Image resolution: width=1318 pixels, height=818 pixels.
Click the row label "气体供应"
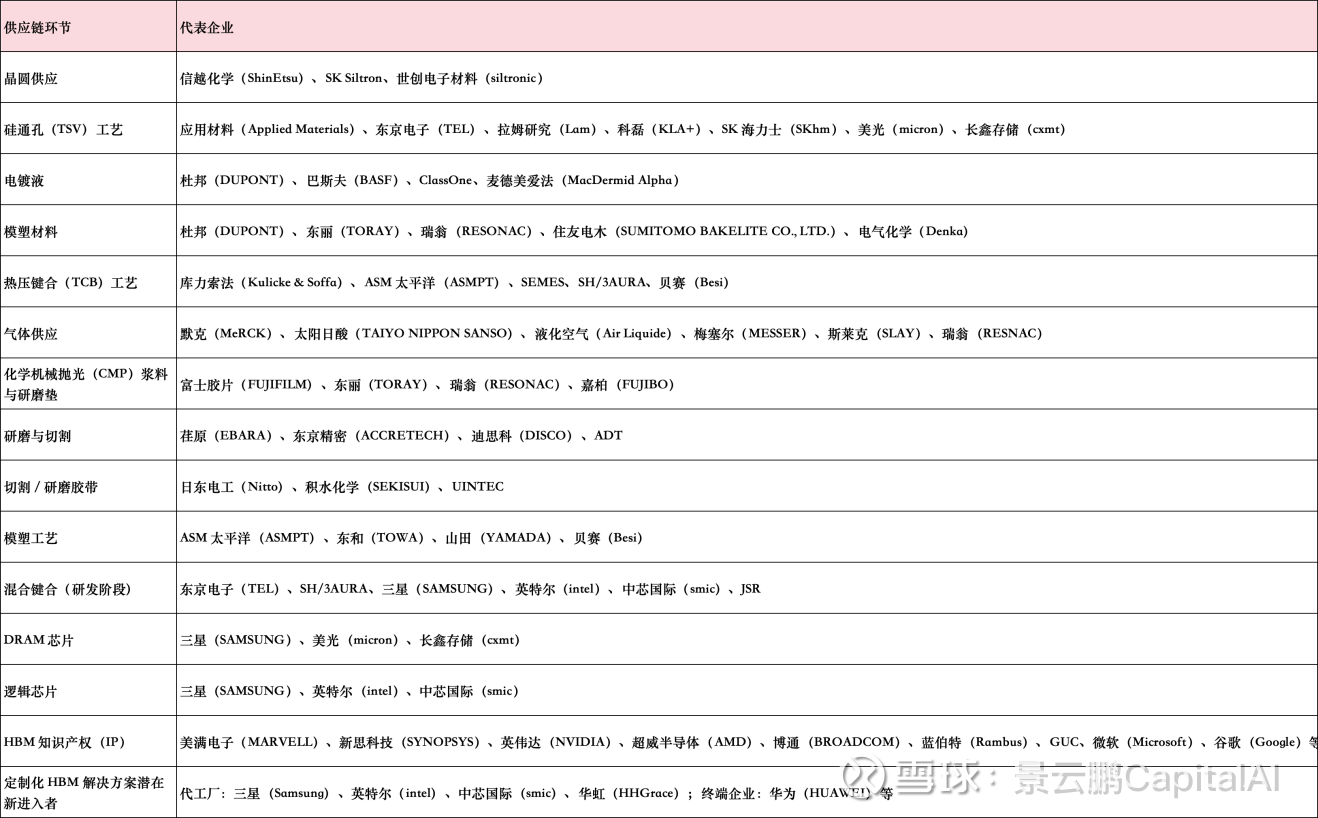[x=31, y=334]
